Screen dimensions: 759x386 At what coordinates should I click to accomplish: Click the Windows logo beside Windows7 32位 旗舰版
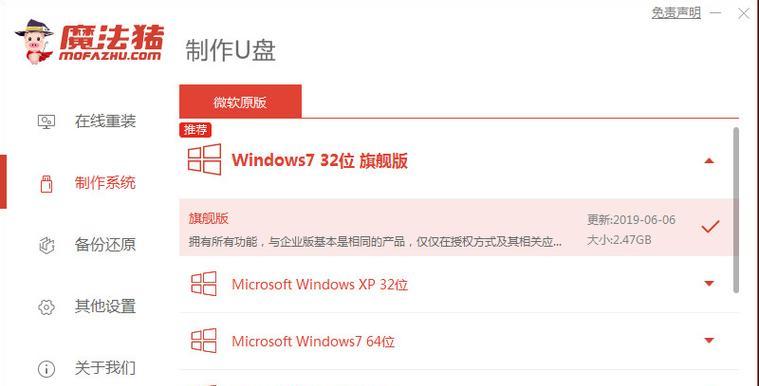(x=204, y=159)
